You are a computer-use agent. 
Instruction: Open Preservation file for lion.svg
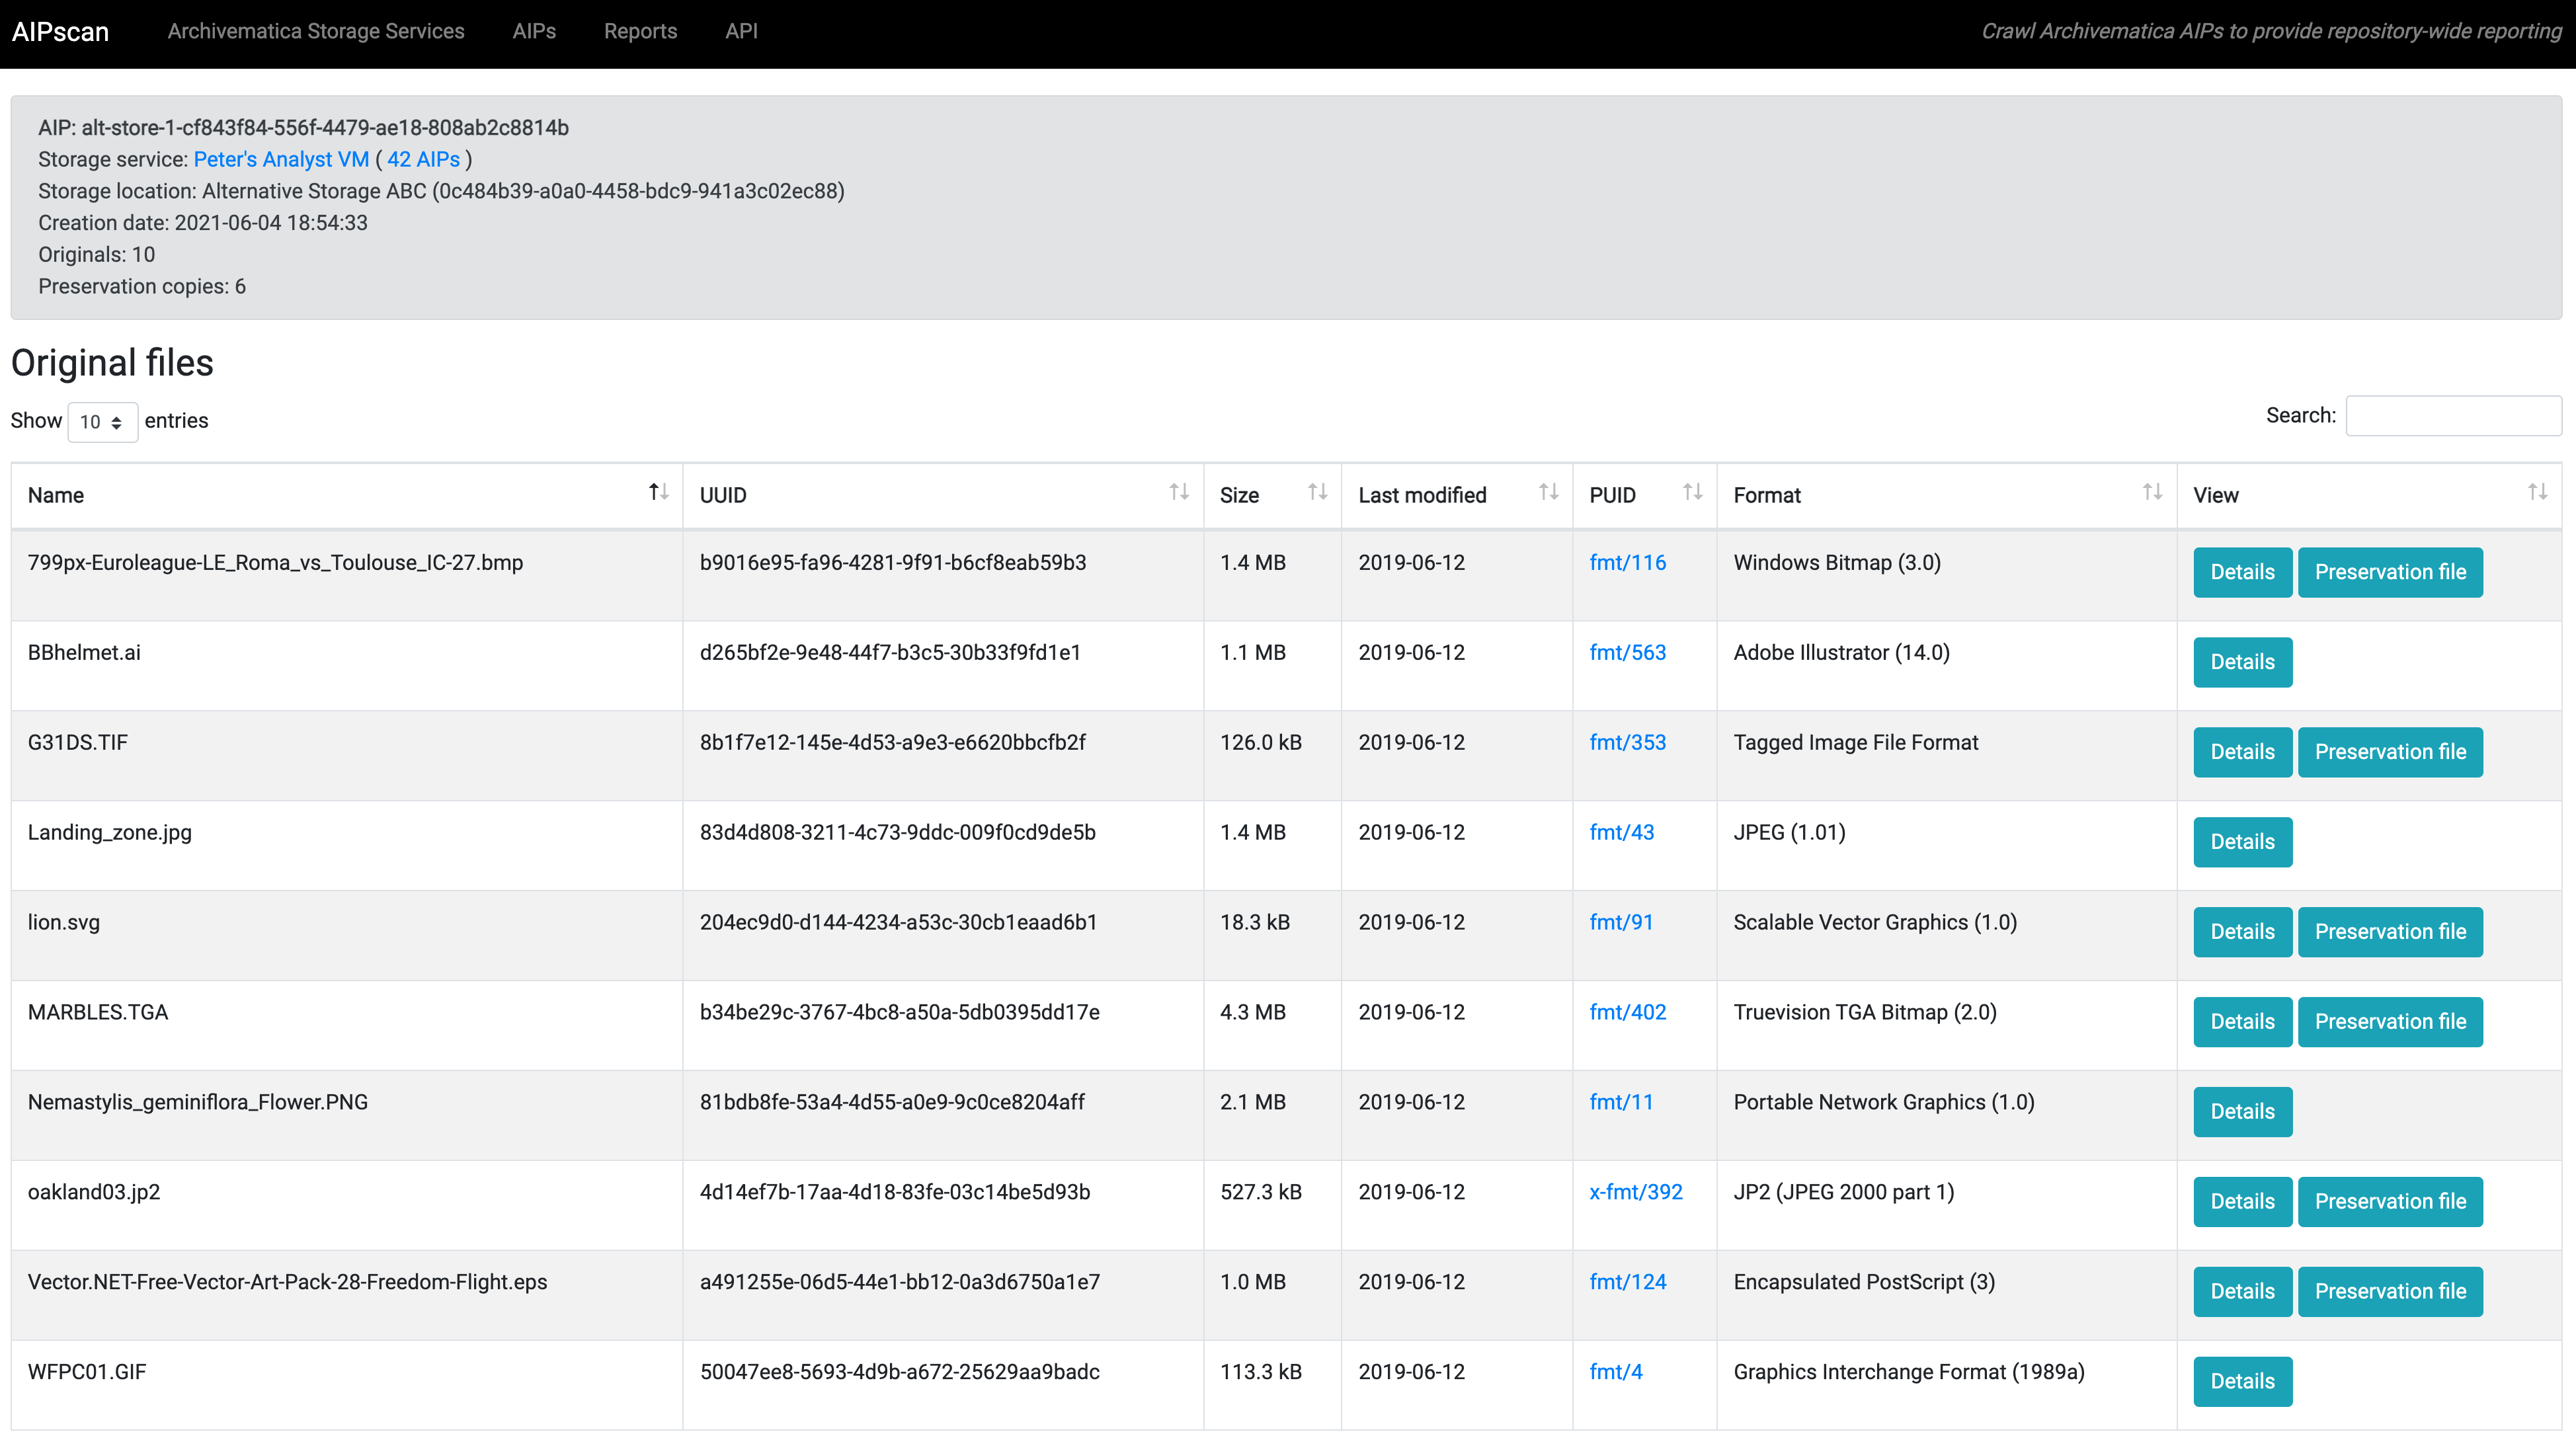click(x=2389, y=932)
